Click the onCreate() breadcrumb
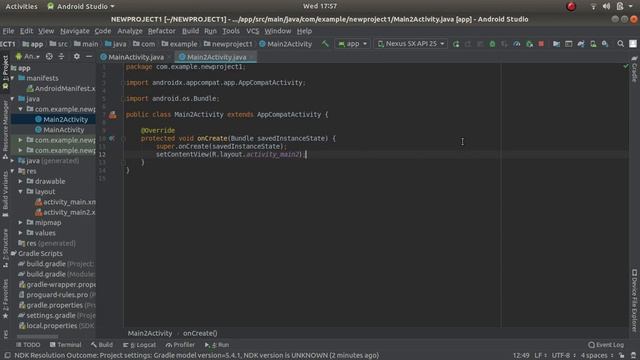The width and height of the screenshot is (640, 360). (x=200, y=333)
